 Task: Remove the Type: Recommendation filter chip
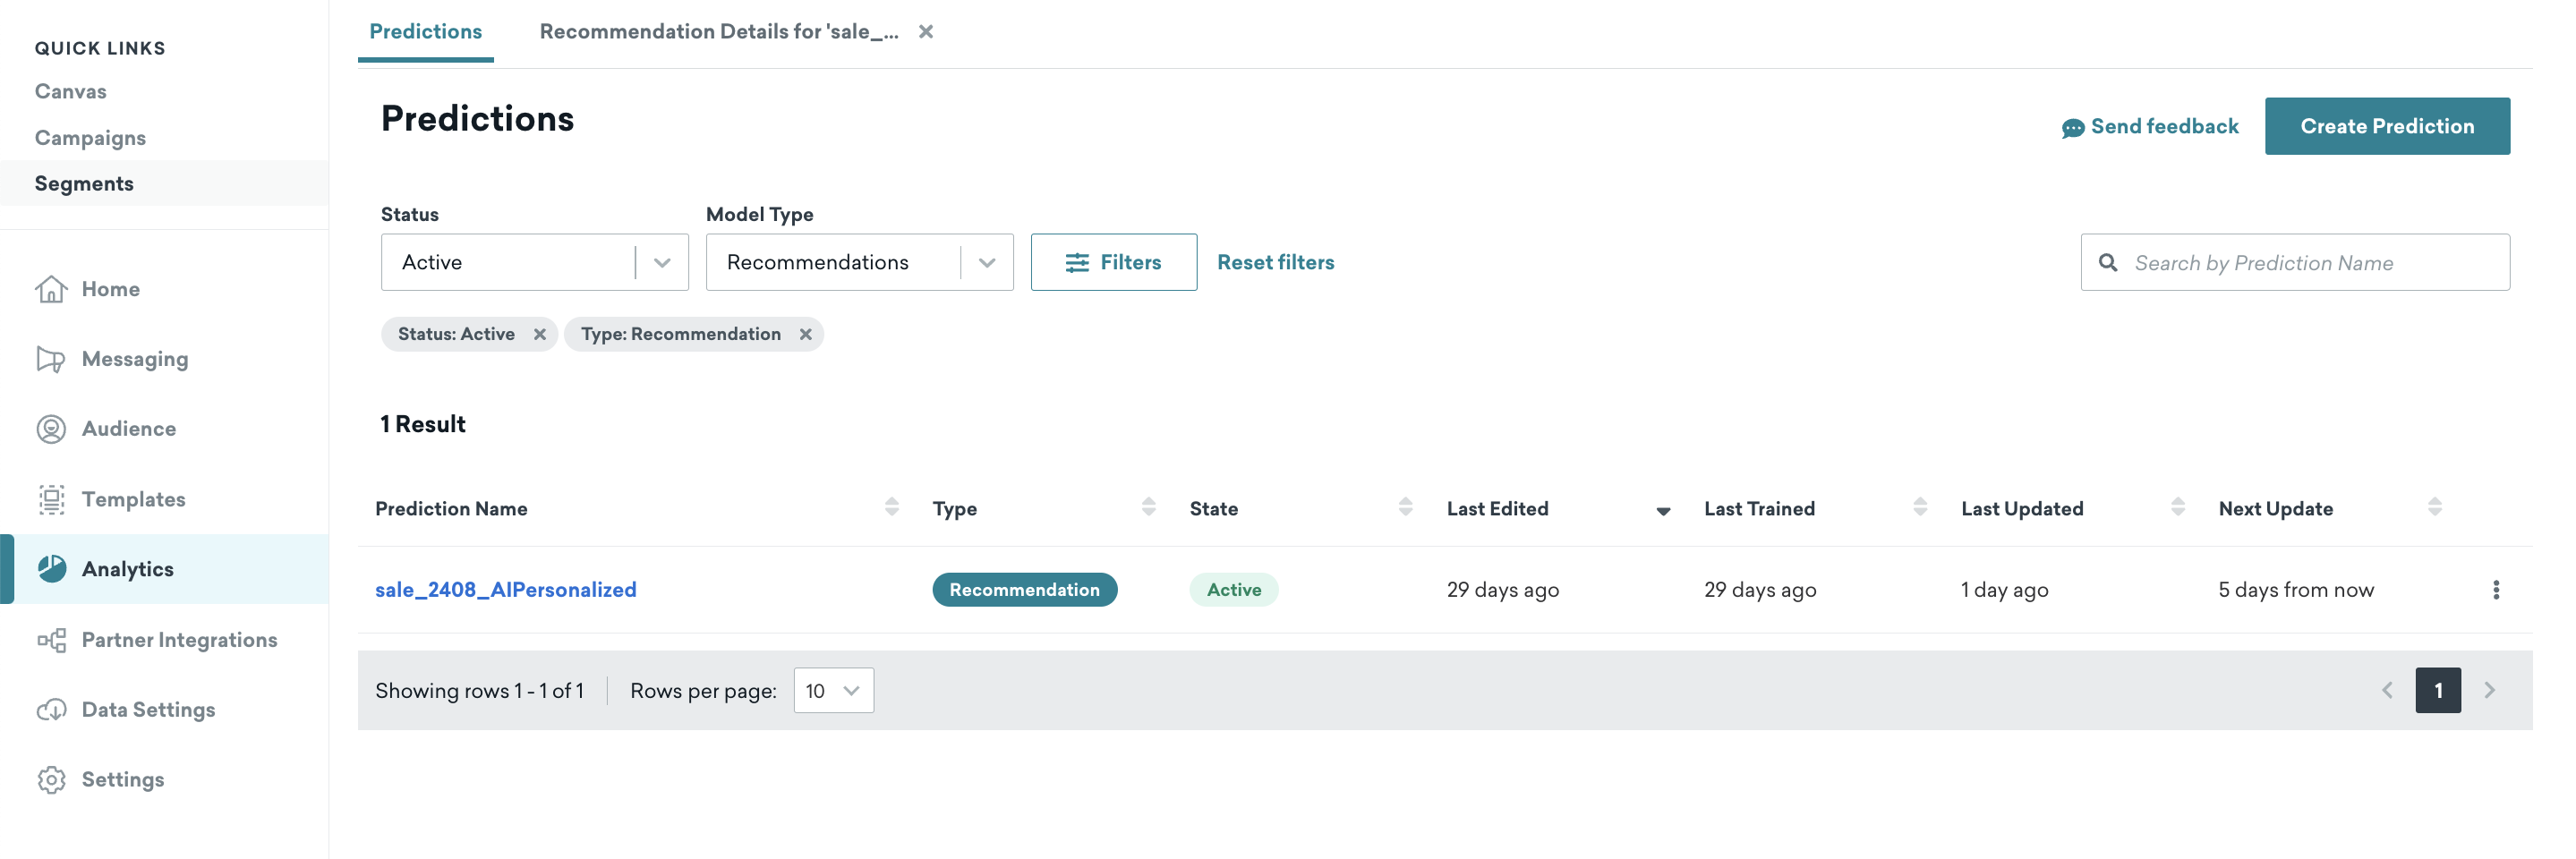[x=805, y=334]
